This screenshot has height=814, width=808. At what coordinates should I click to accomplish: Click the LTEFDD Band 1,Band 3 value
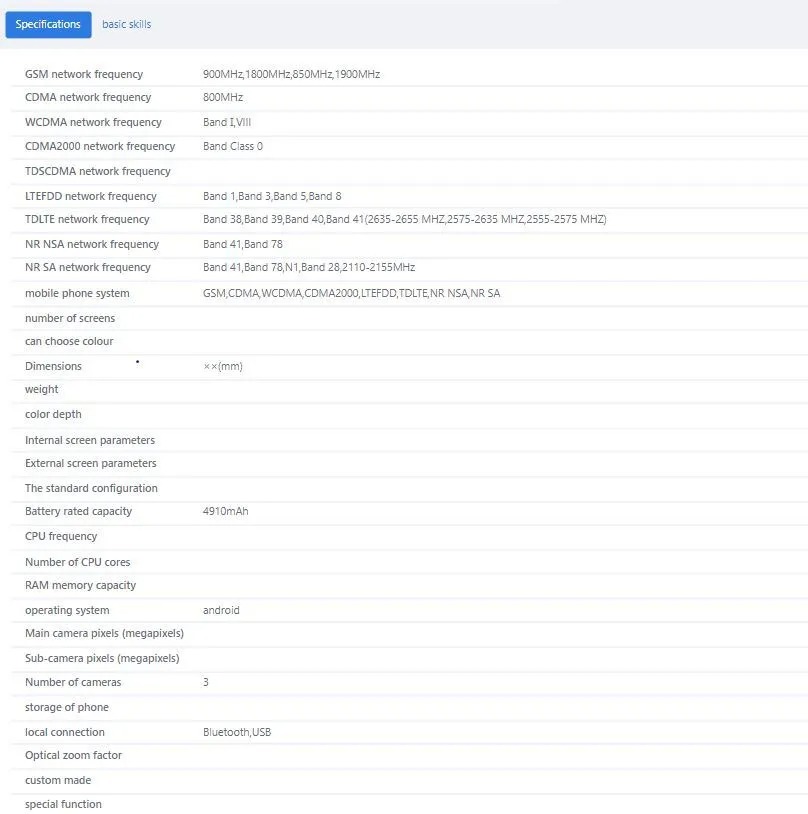click(x=272, y=196)
